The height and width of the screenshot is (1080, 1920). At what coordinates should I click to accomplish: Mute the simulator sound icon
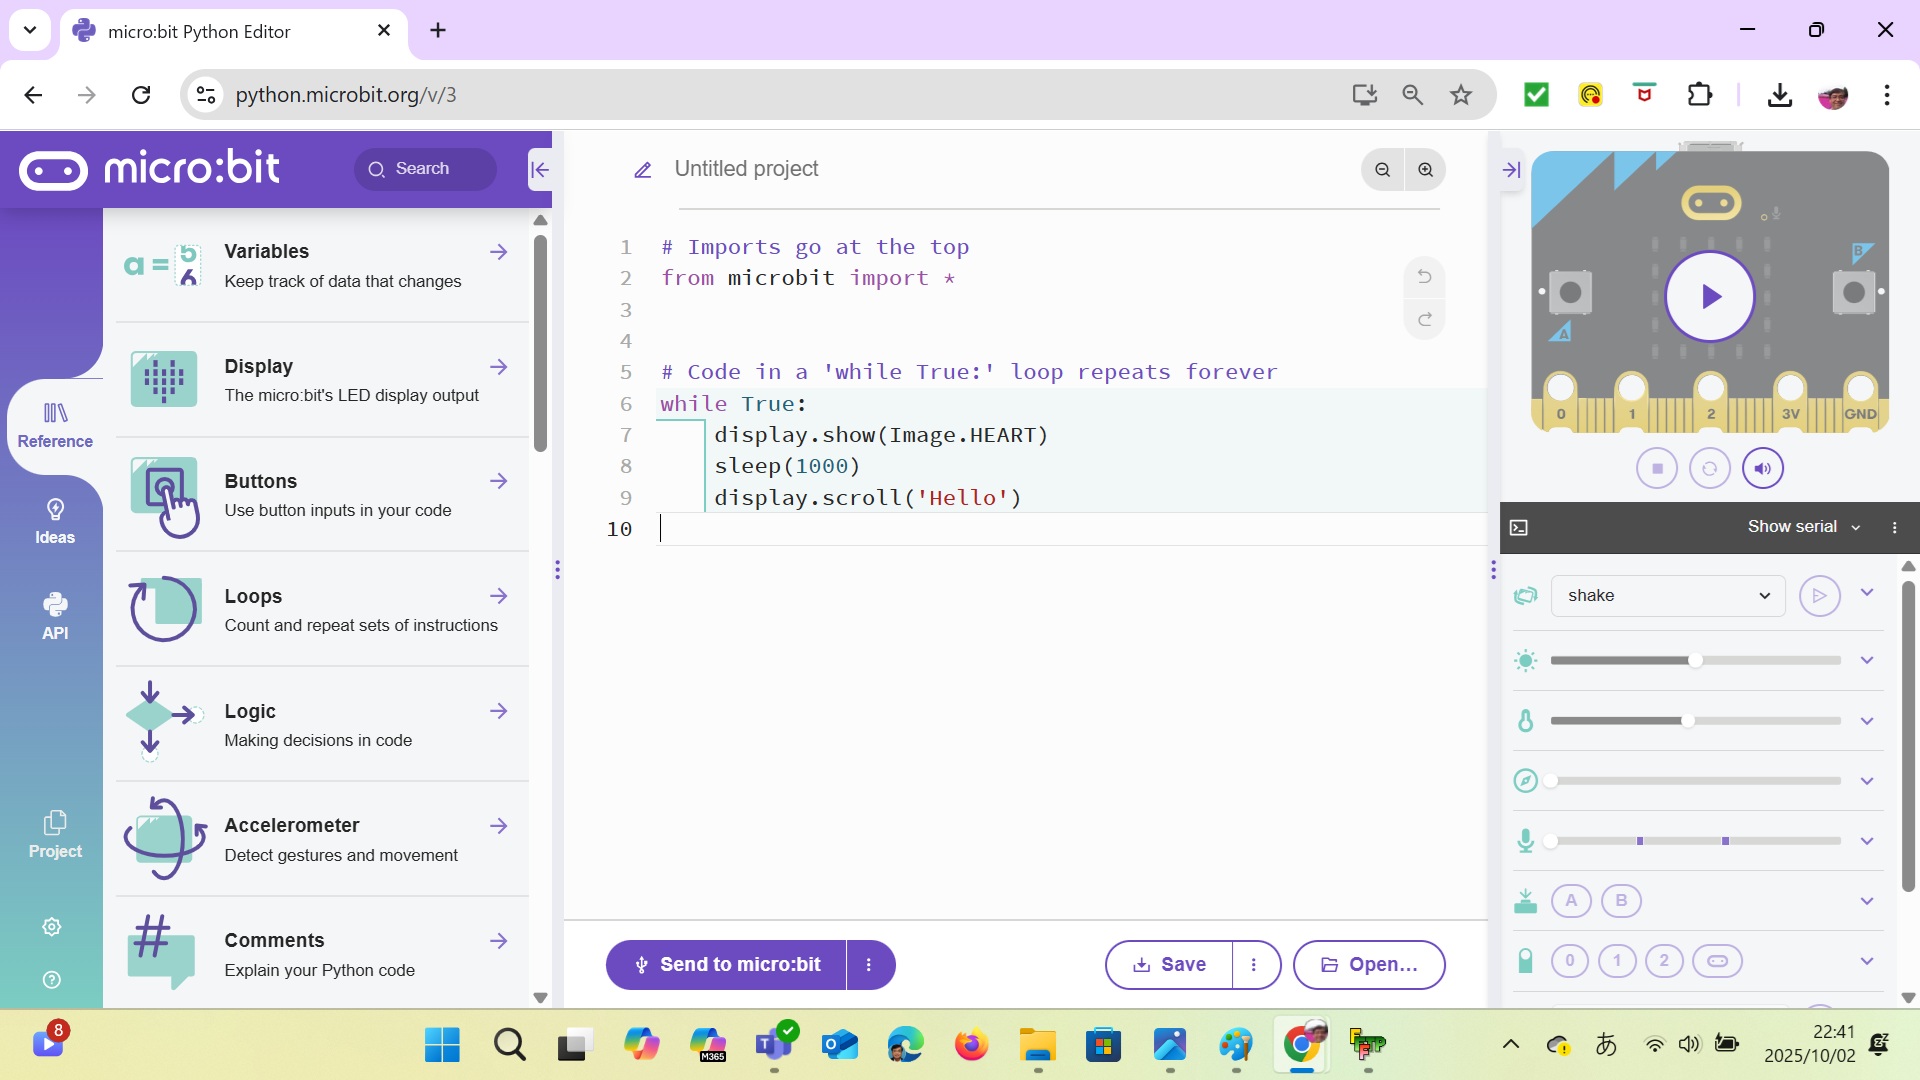click(1763, 468)
